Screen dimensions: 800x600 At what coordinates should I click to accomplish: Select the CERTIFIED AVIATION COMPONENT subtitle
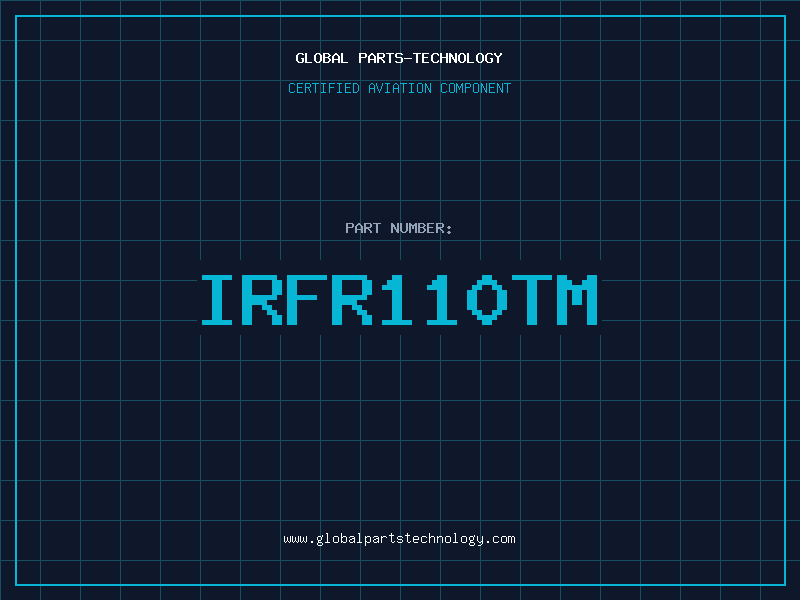point(399,88)
